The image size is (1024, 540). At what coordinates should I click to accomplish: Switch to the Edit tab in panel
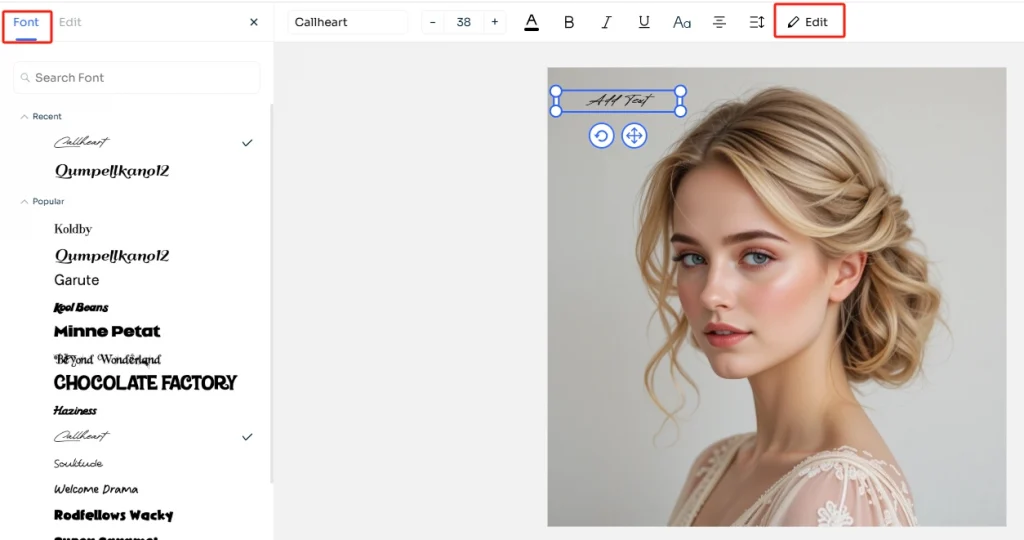(70, 22)
